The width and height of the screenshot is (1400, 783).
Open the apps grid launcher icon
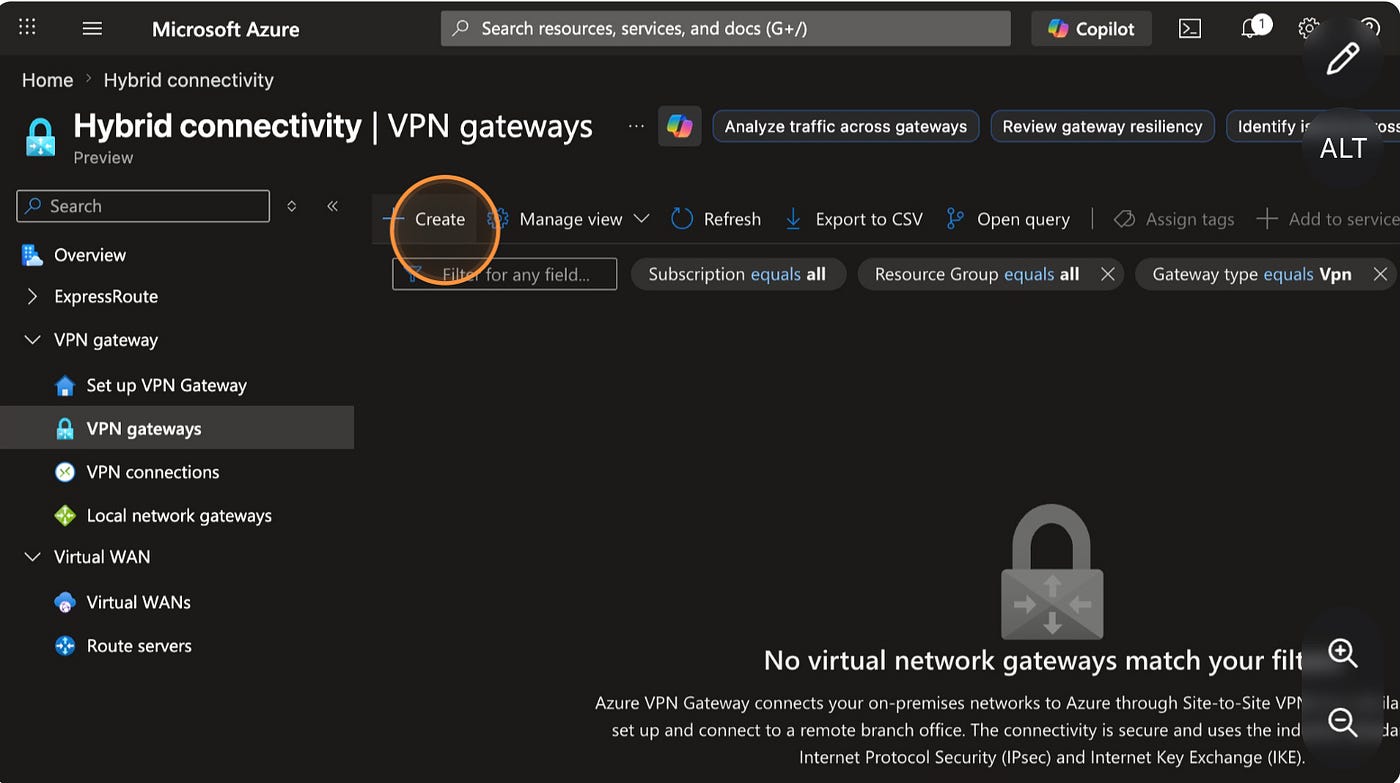27,28
